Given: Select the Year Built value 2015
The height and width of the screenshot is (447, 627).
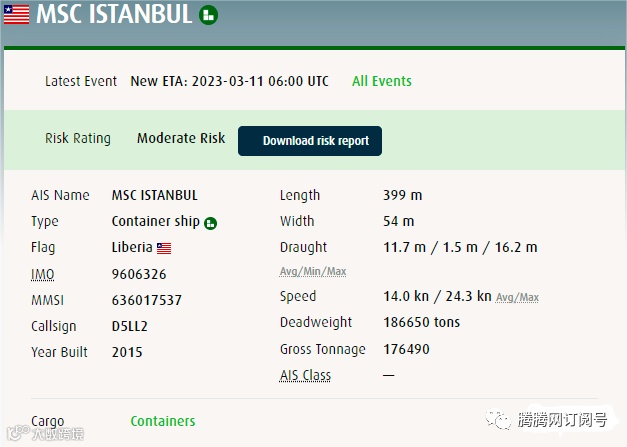Looking at the screenshot, I should pyautogui.click(x=127, y=352).
